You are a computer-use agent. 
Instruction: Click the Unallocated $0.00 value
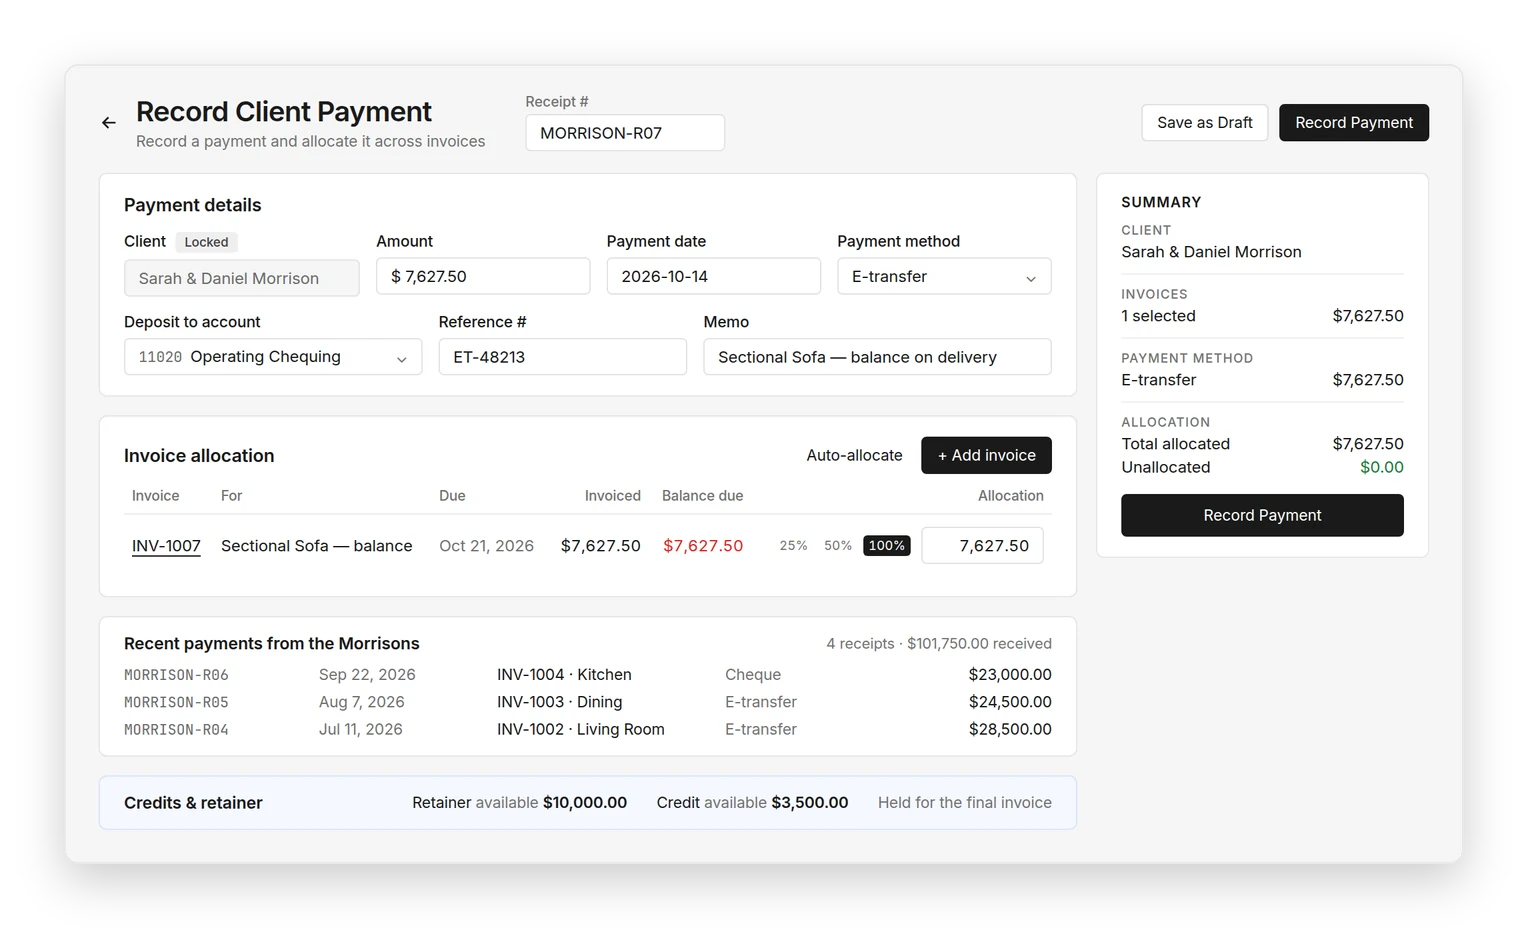[1381, 467]
